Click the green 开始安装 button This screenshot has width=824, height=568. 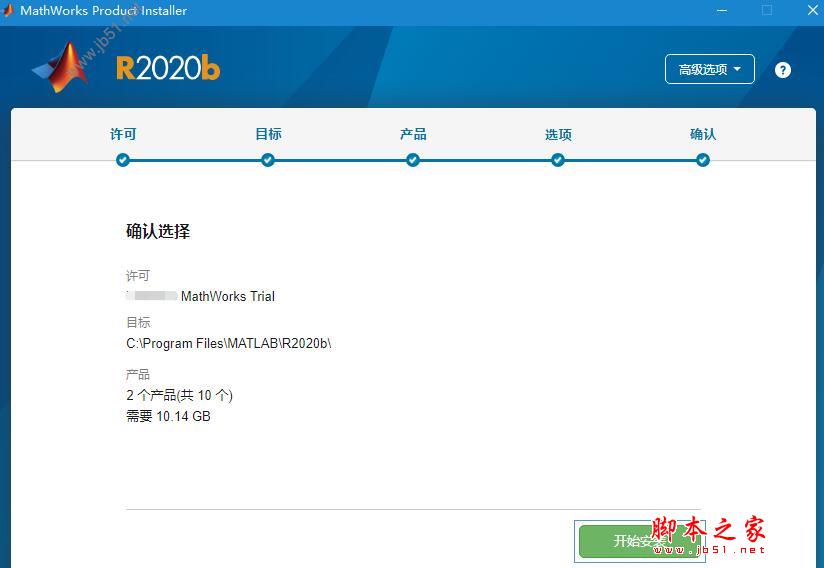coord(640,541)
